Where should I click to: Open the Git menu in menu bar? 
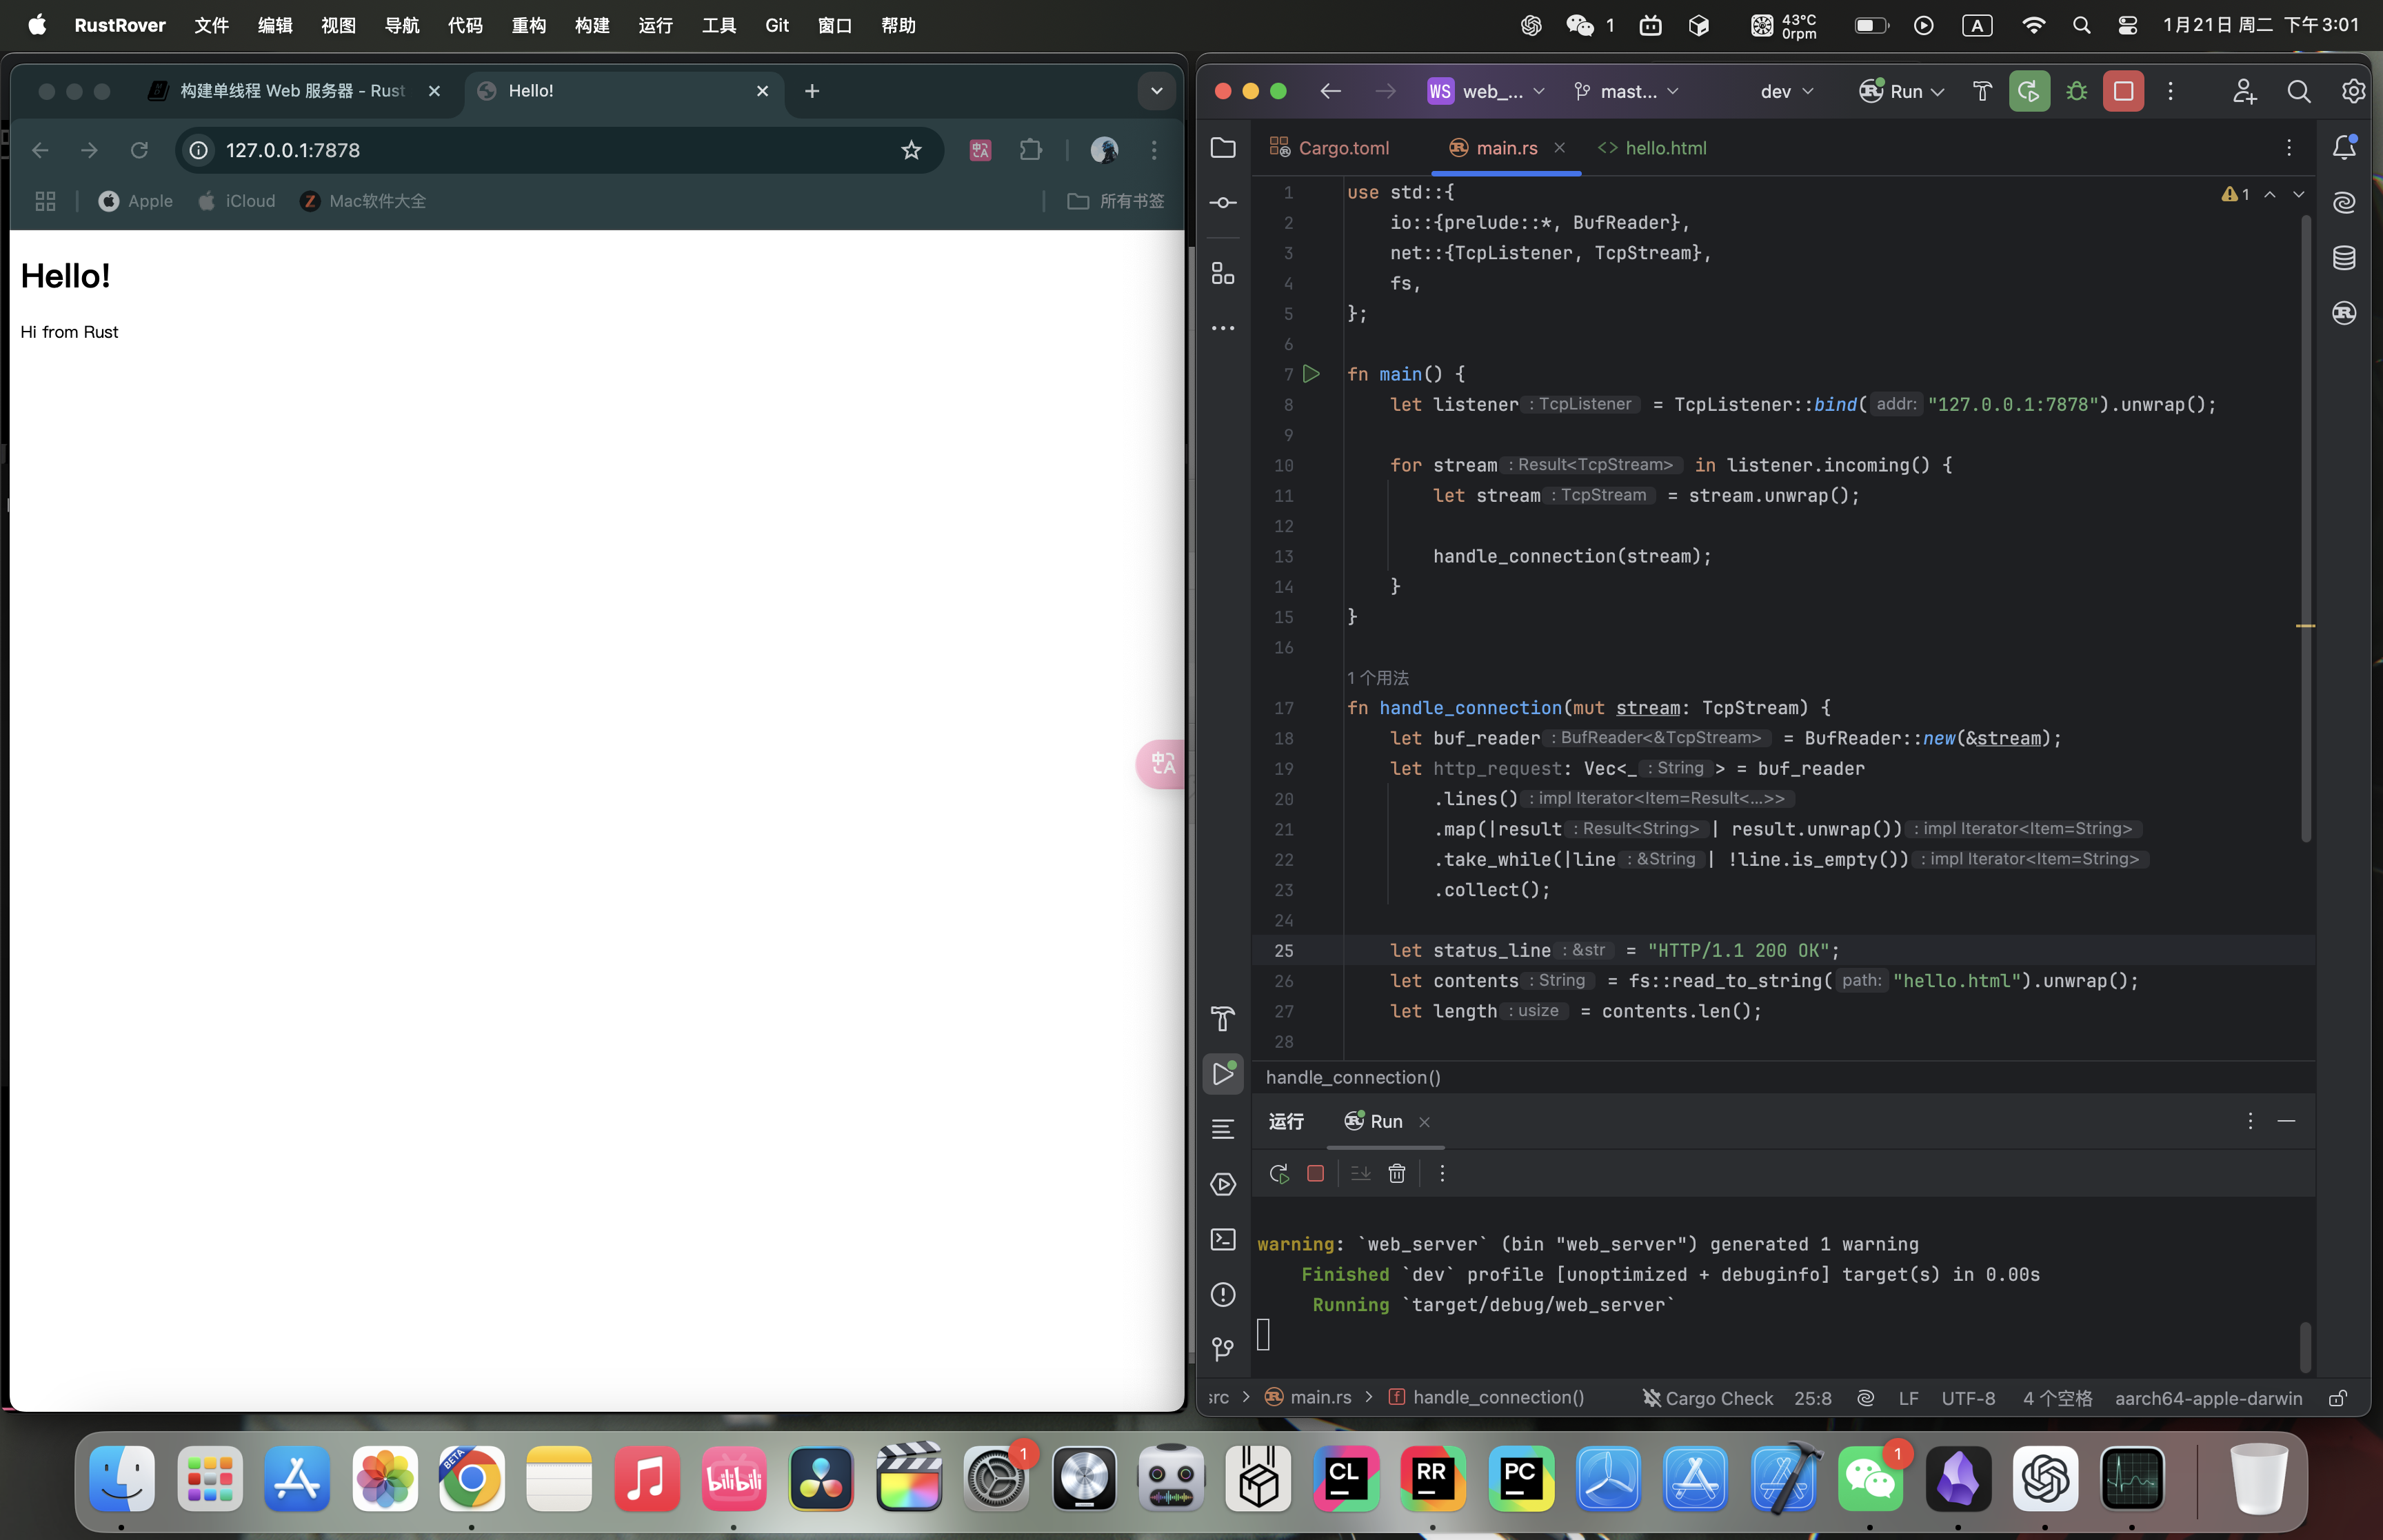click(777, 25)
